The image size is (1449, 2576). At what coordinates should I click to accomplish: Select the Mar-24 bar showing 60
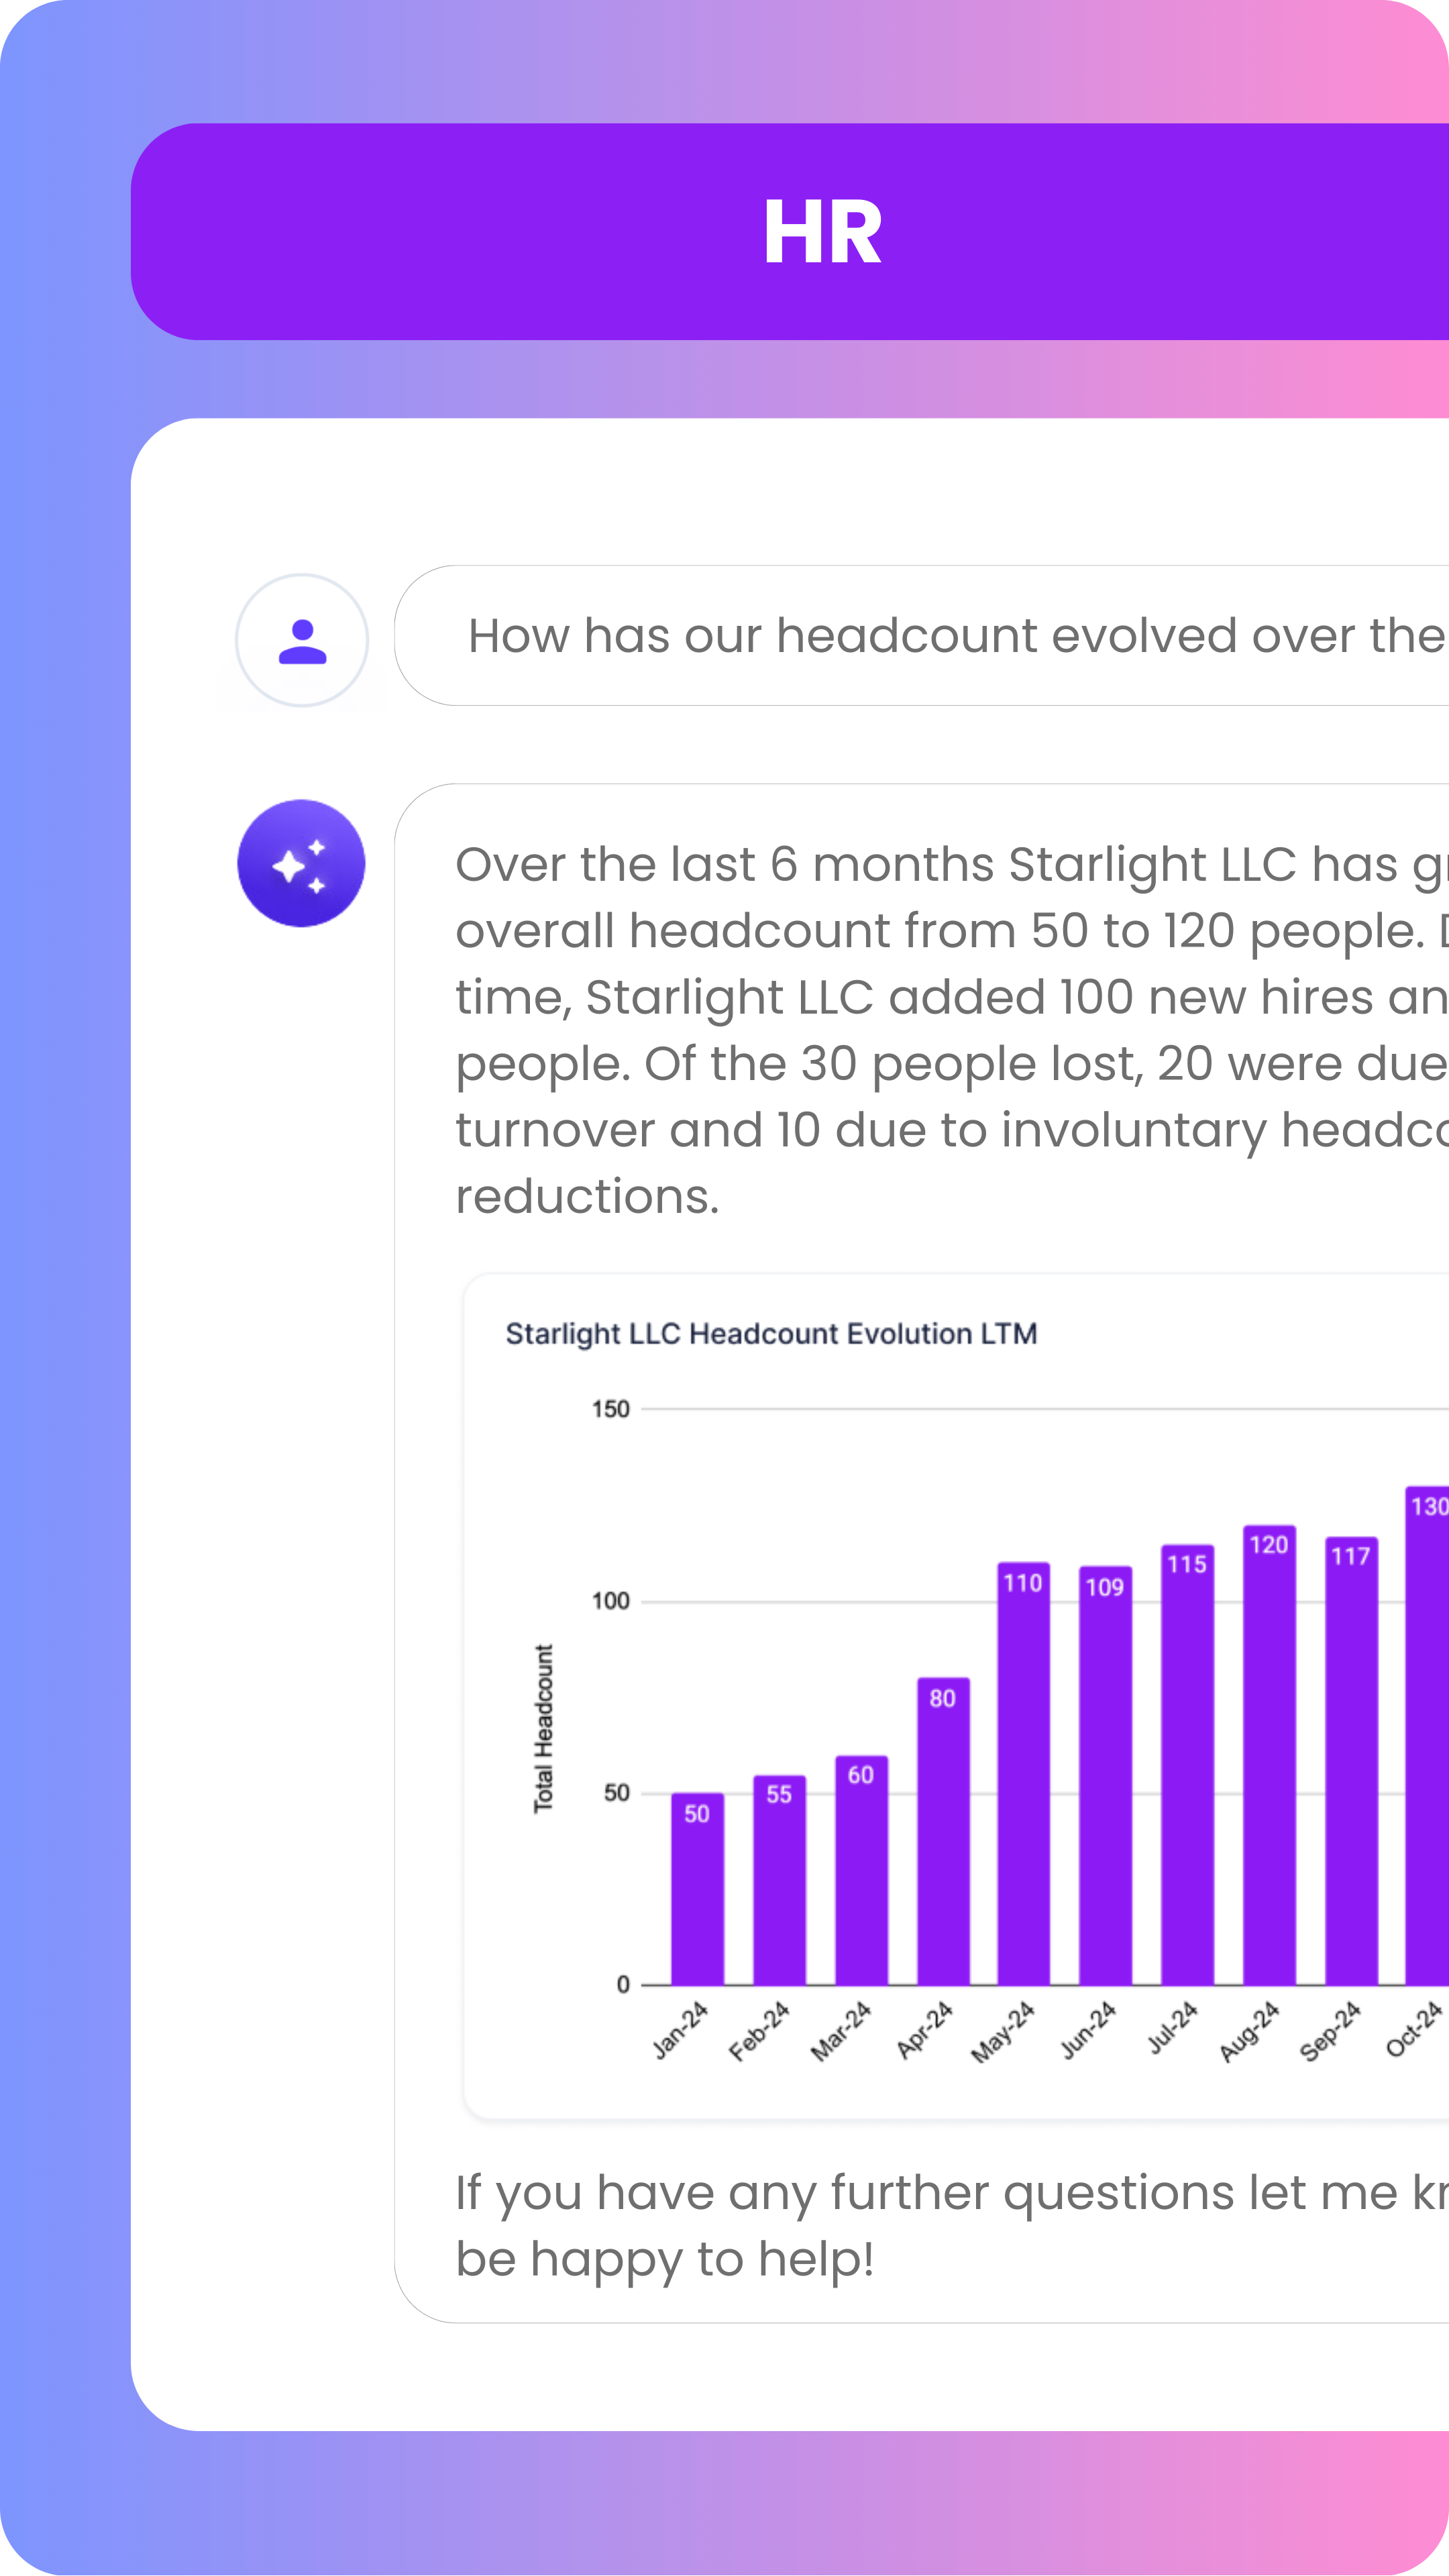tap(861, 1870)
